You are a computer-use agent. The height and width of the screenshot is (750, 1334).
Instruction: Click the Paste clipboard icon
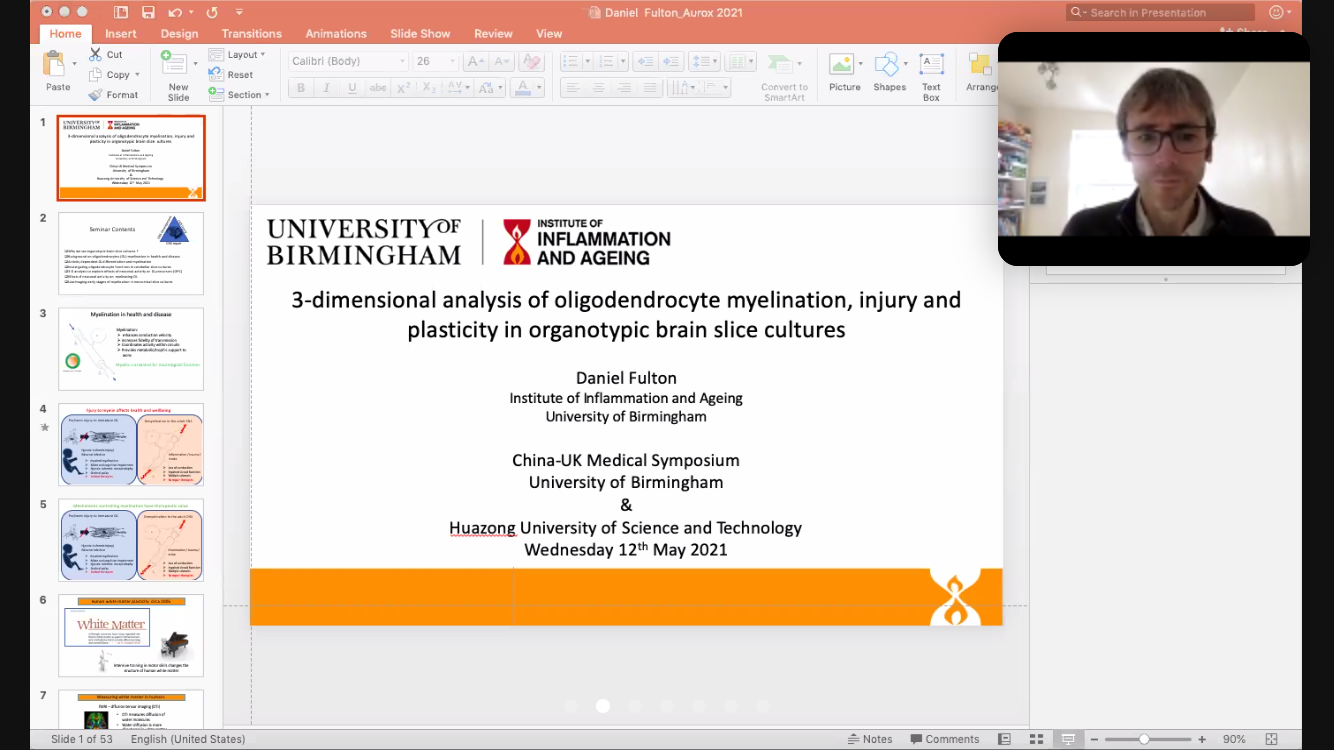click(x=54, y=65)
